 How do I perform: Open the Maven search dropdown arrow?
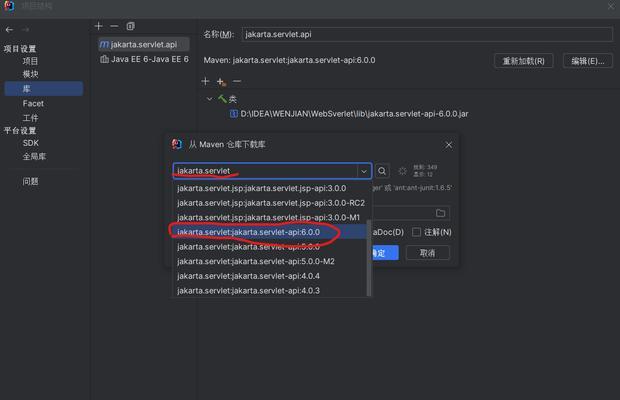(364, 171)
